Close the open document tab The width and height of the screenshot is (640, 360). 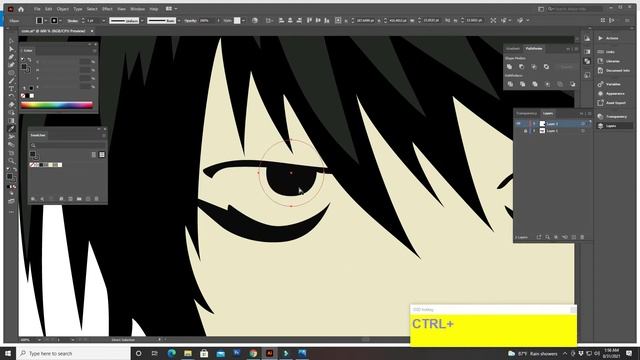92,31
